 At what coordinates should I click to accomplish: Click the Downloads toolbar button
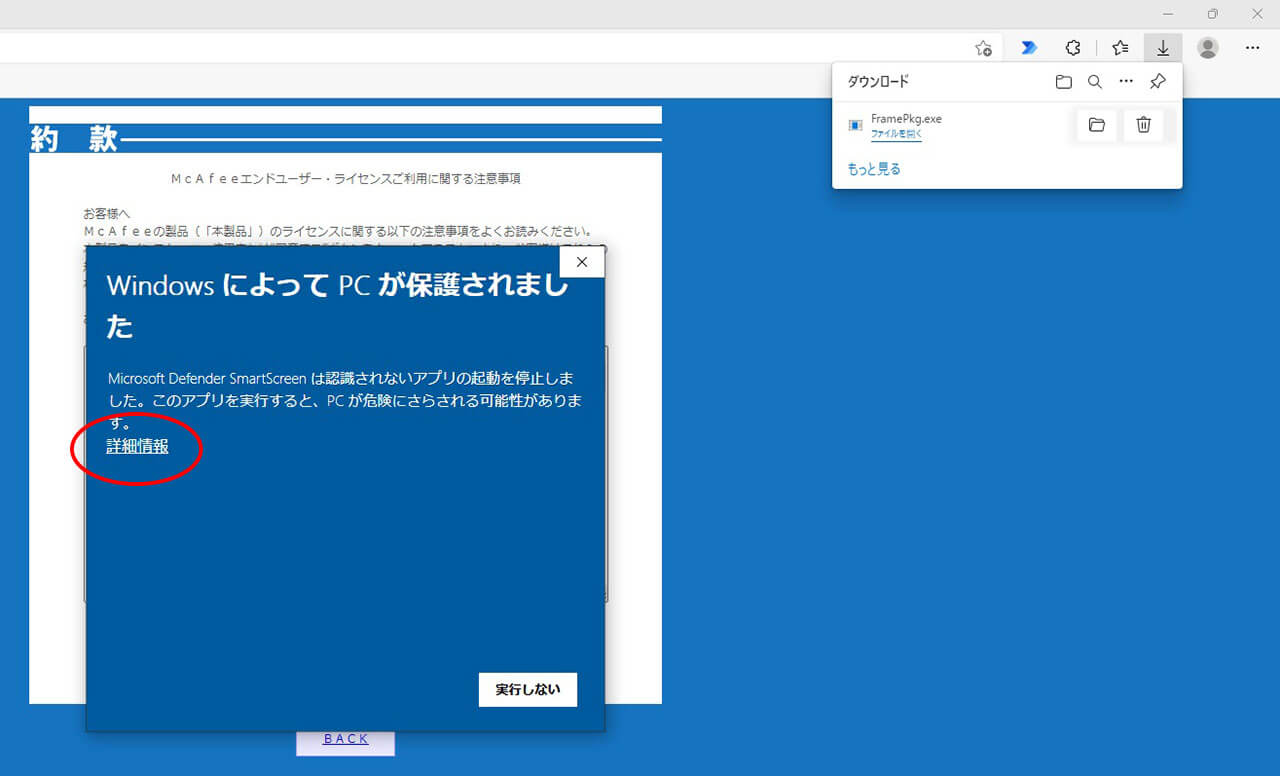pyautogui.click(x=1163, y=47)
